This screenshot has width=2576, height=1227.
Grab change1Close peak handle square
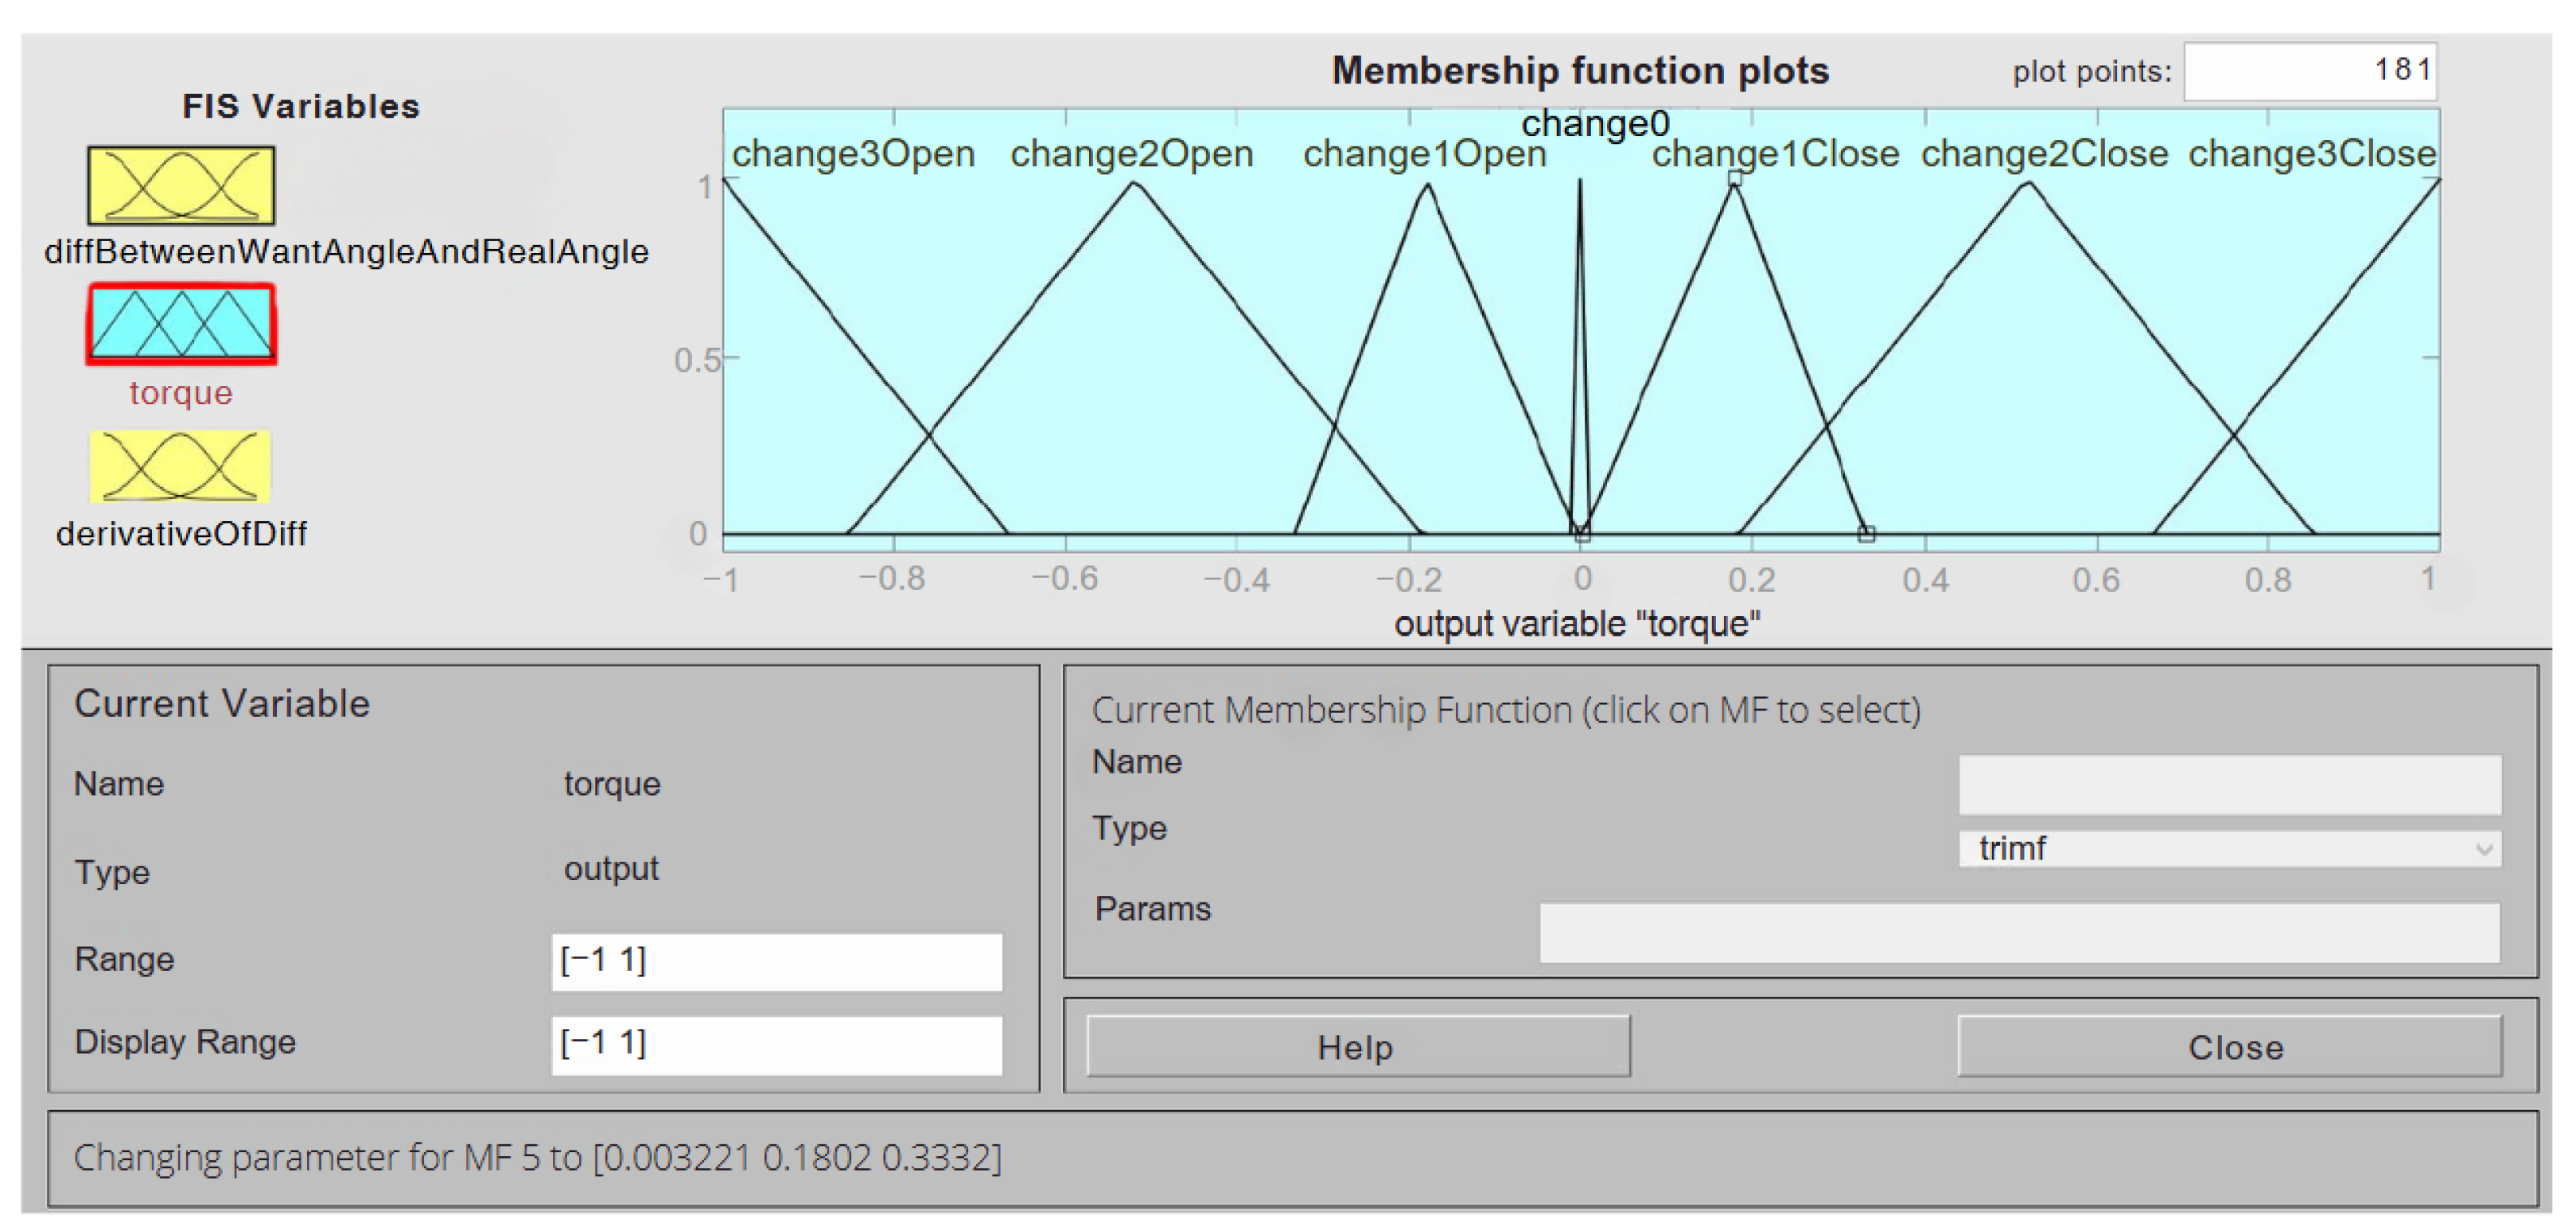click(1735, 179)
